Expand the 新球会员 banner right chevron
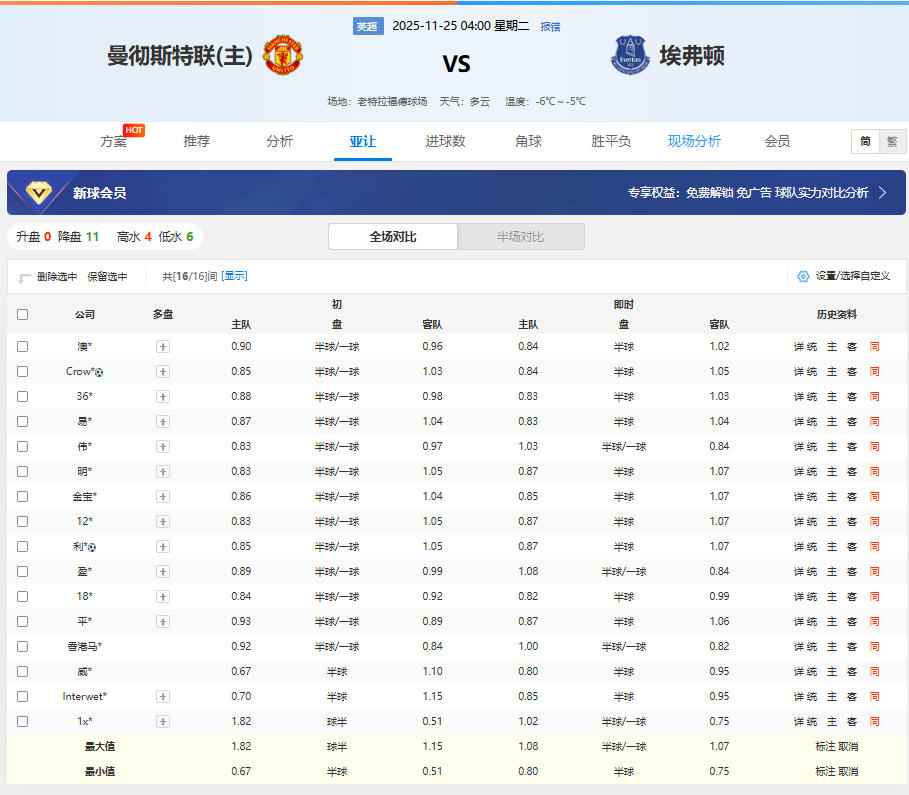Screen dimensions: 909x795 tap(883, 193)
